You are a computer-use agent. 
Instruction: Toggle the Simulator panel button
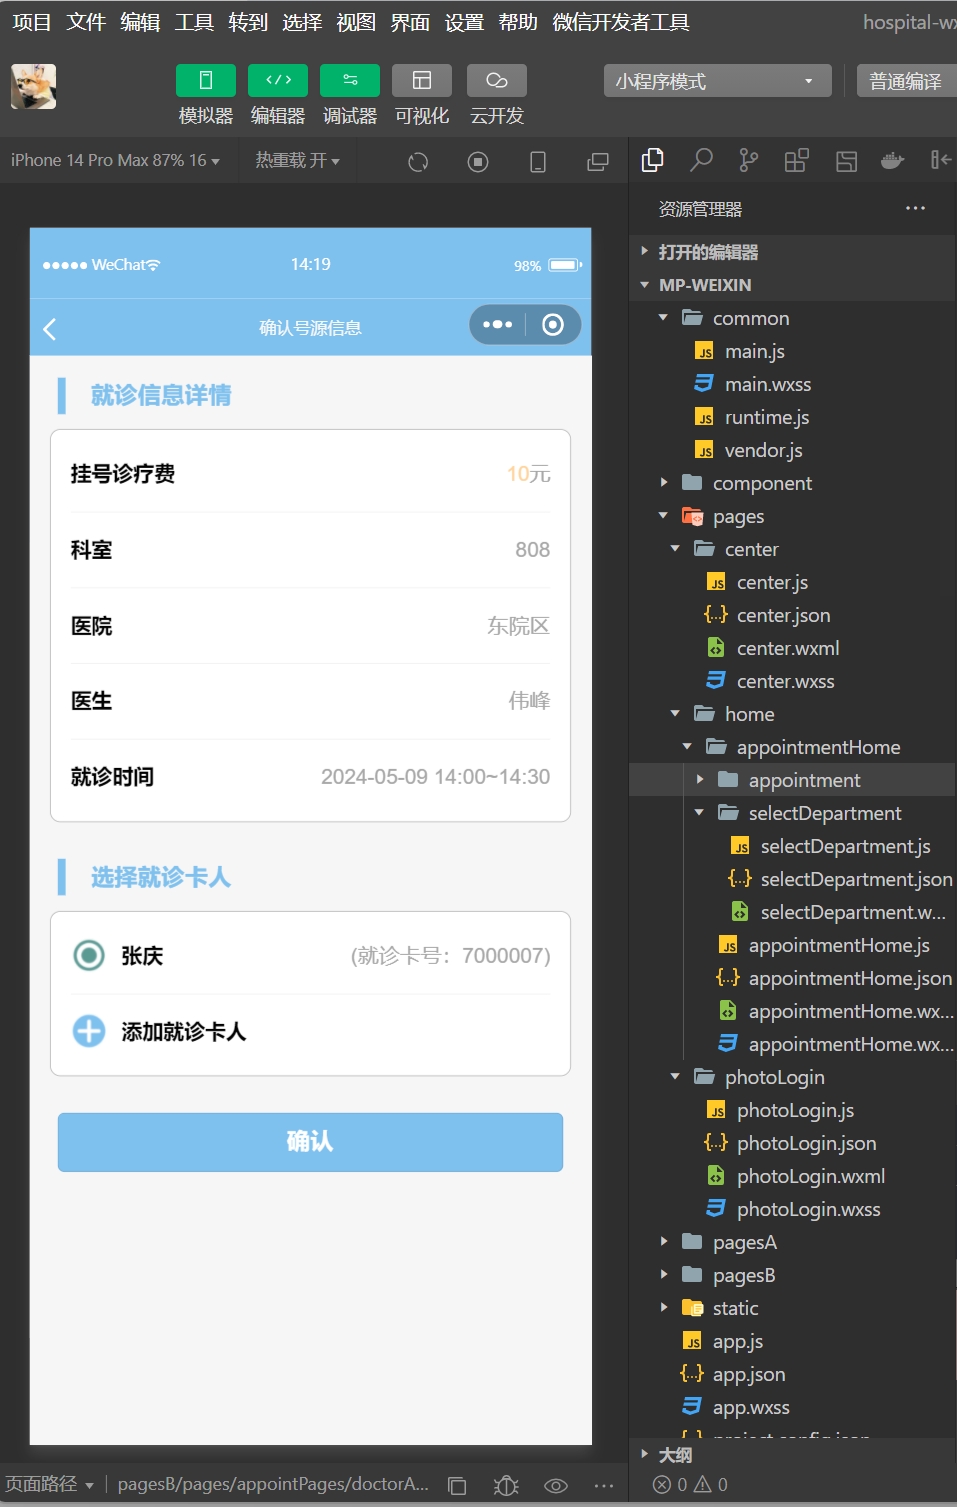click(206, 81)
